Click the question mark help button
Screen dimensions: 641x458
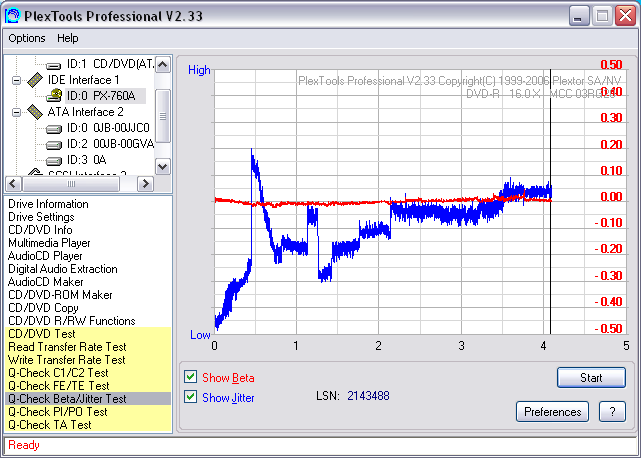click(x=612, y=411)
